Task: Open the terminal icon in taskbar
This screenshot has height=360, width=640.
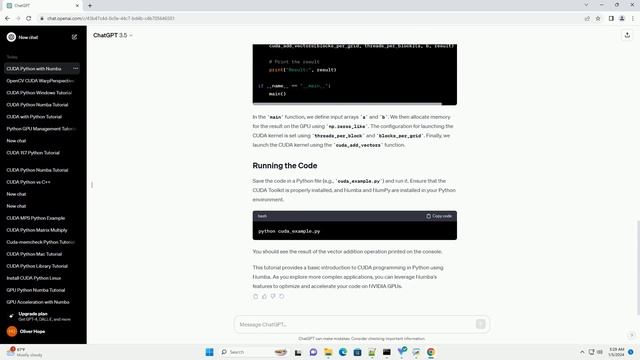Action: click(x=387, y=352)
